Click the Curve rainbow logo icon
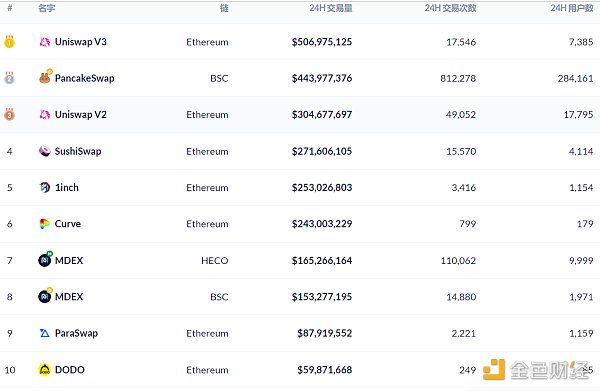The height and width of the screenshot is (391, 600). (45, 223)
